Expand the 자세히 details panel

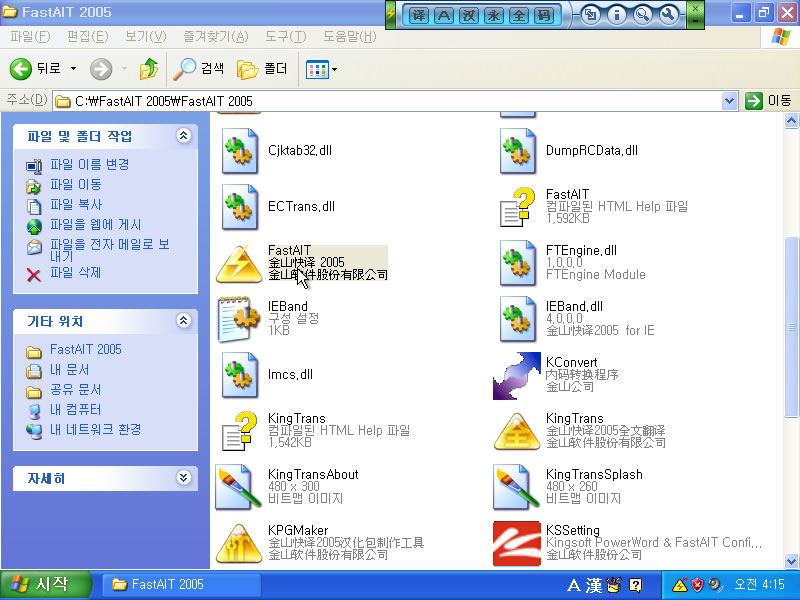(x=184, y=478)
